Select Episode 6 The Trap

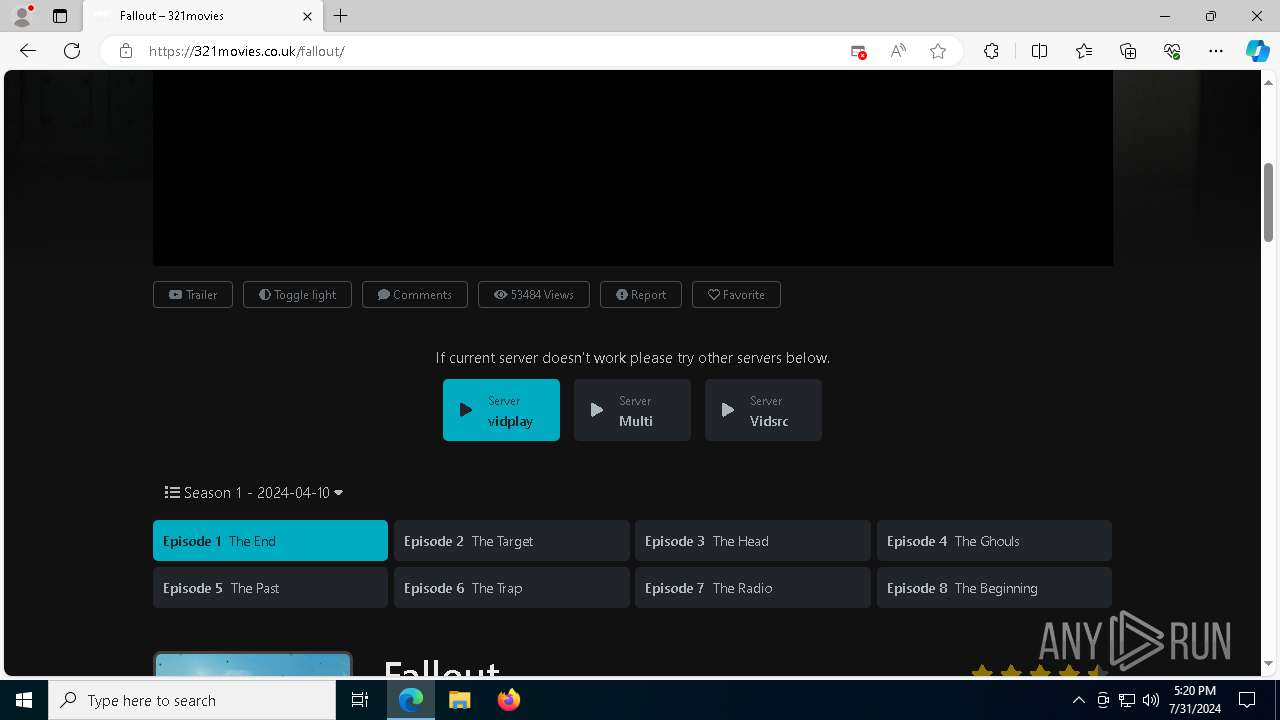coord(512,588)
